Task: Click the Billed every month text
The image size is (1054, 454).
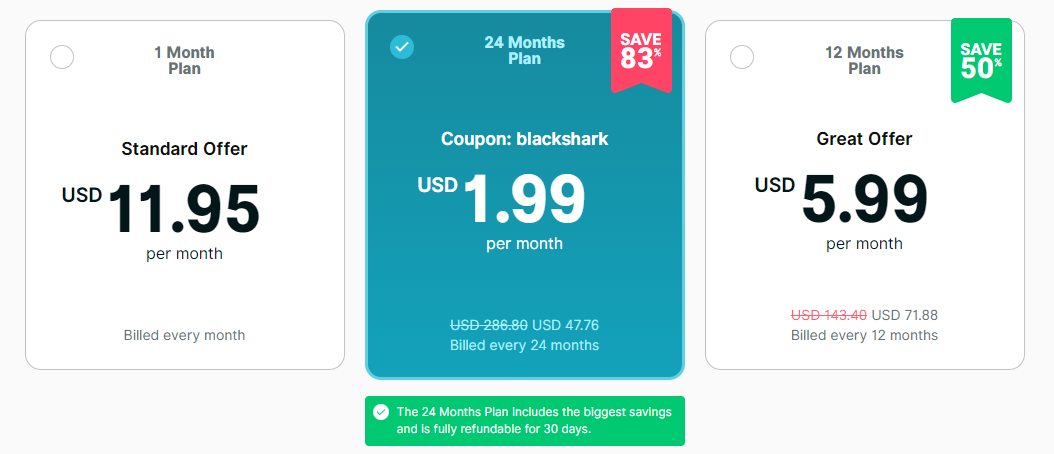Action: (x=184, y=335)
